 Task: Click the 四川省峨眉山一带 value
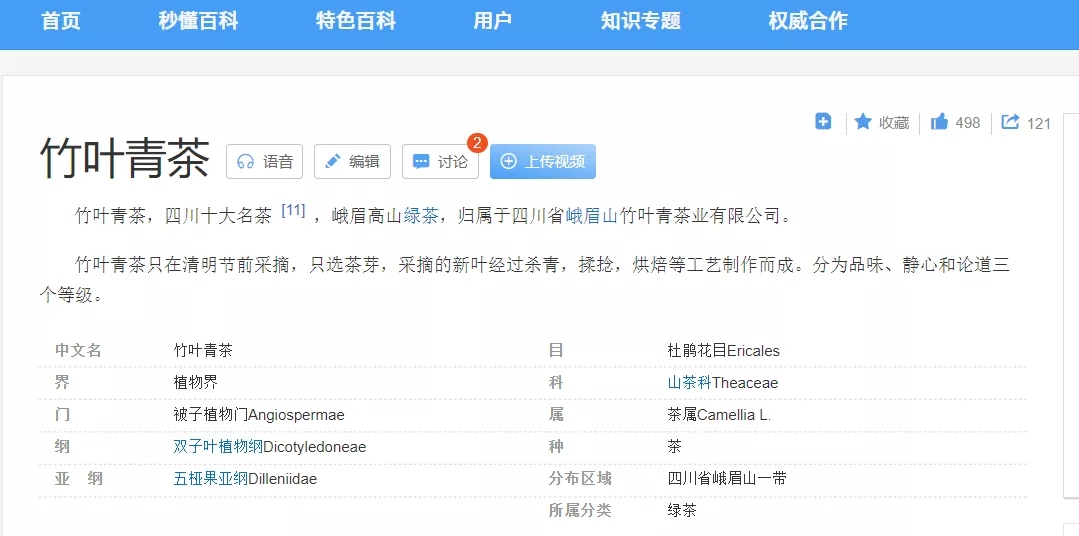[727, 478]
